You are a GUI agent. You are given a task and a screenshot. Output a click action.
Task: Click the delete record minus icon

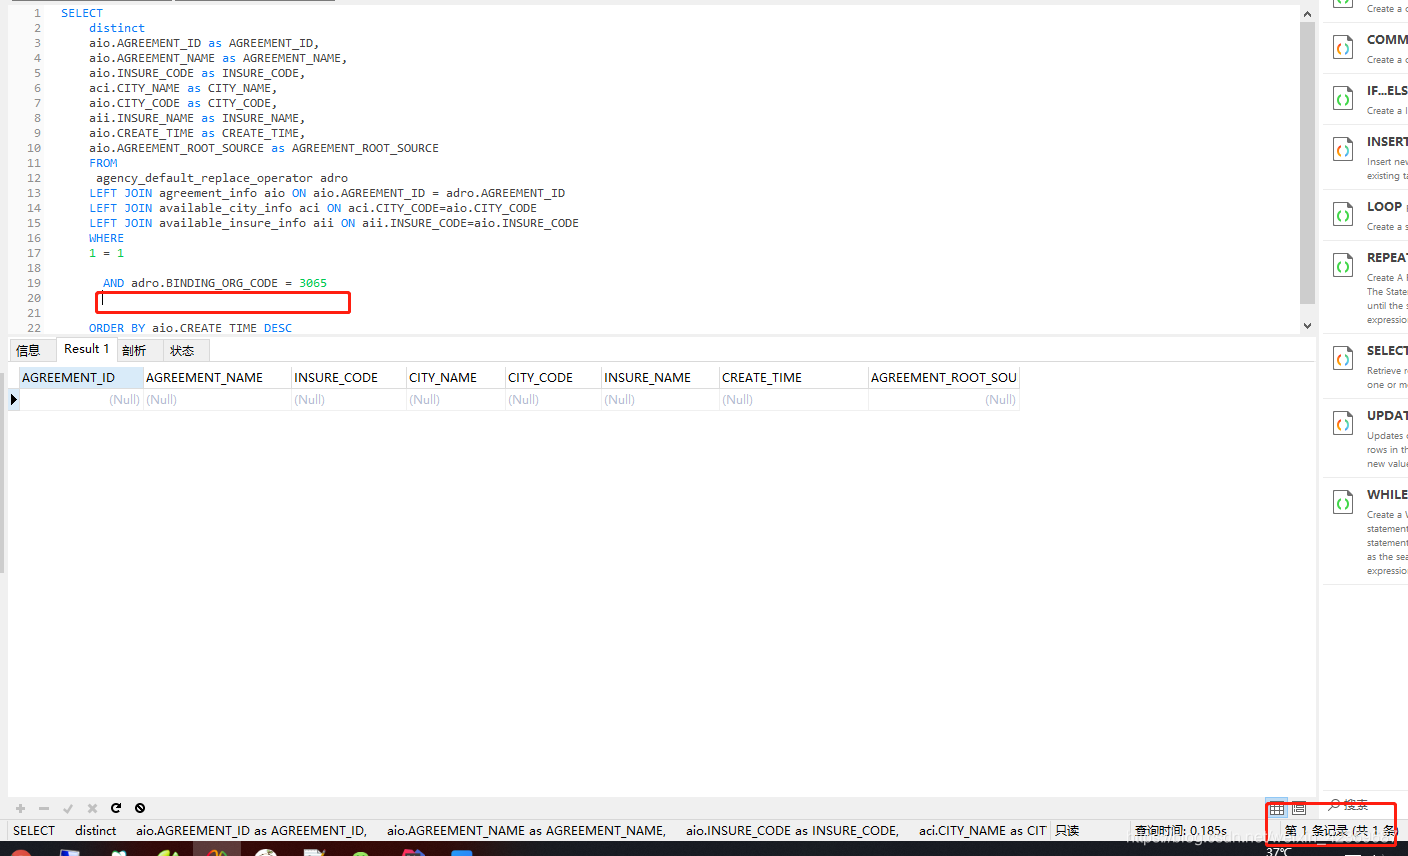click(44, 808)
